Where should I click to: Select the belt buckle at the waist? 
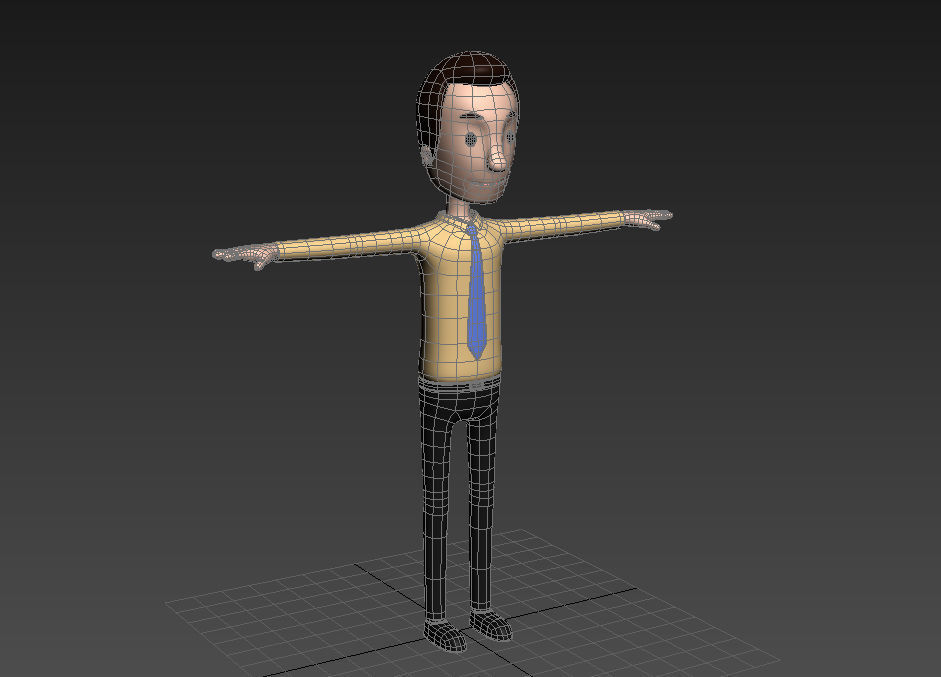tap(477, 385)
